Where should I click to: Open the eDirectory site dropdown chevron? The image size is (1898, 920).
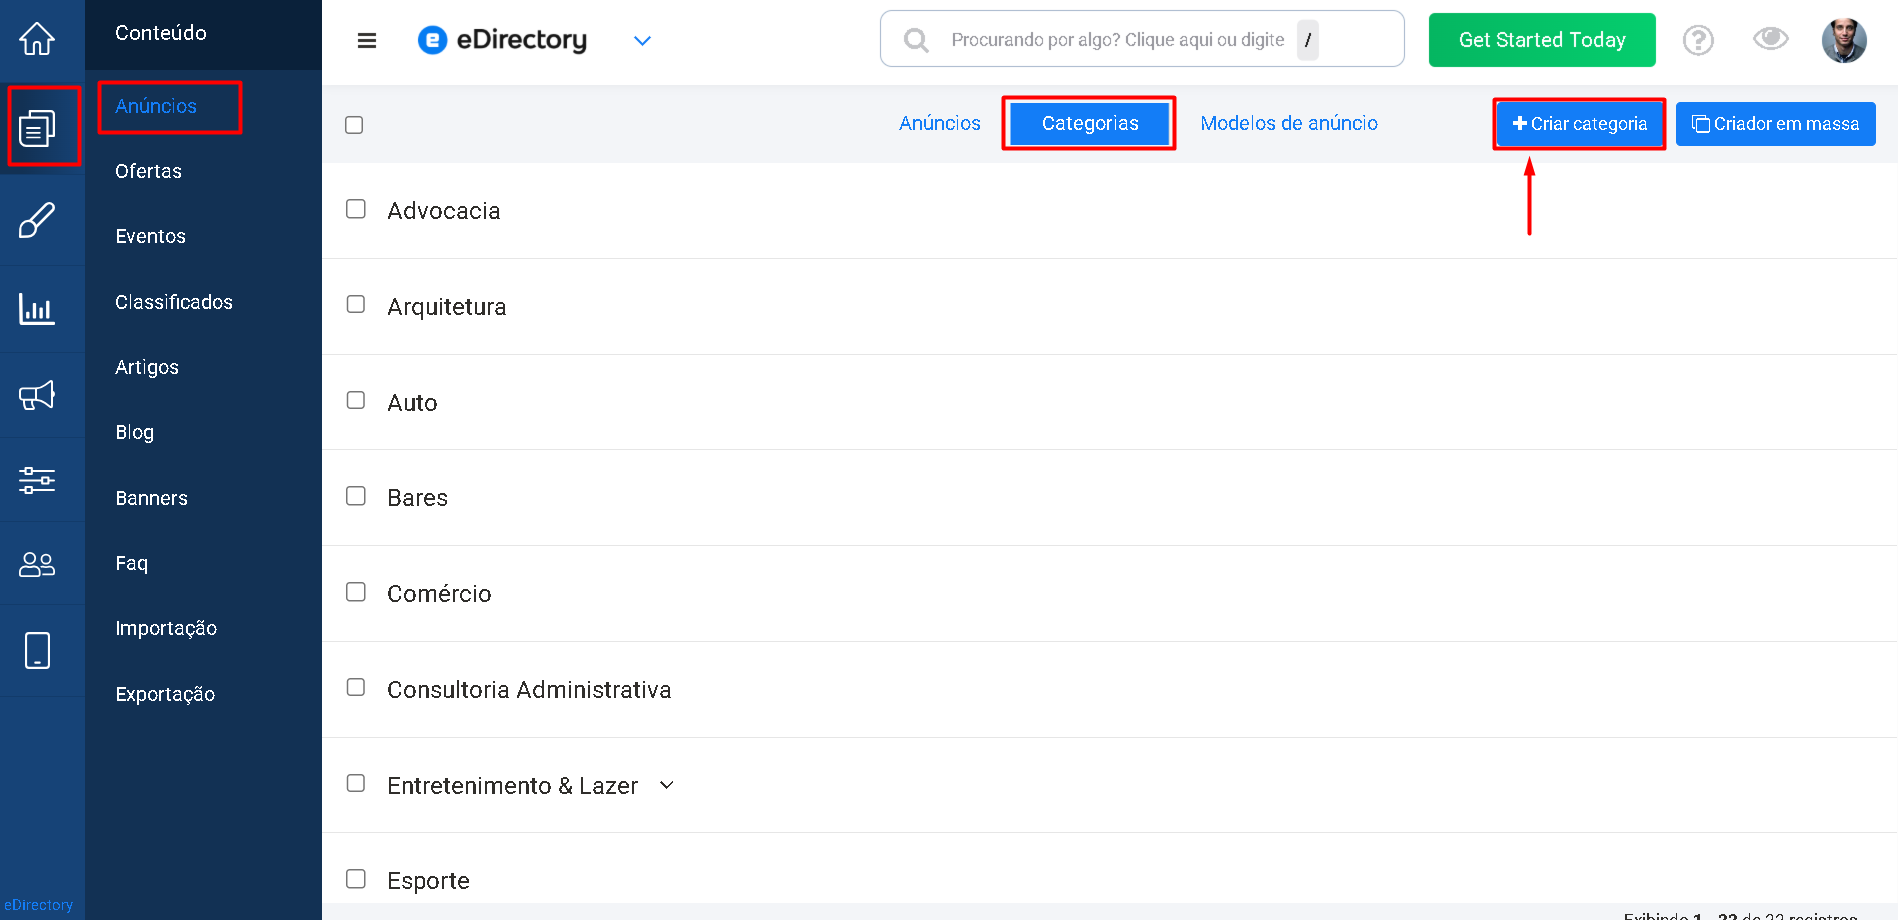tap(642, 41)
